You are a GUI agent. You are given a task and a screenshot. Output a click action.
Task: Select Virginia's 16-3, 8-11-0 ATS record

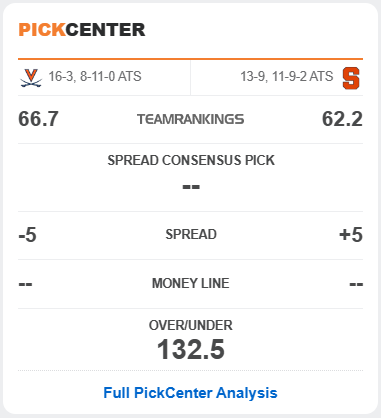click(95, 76)
